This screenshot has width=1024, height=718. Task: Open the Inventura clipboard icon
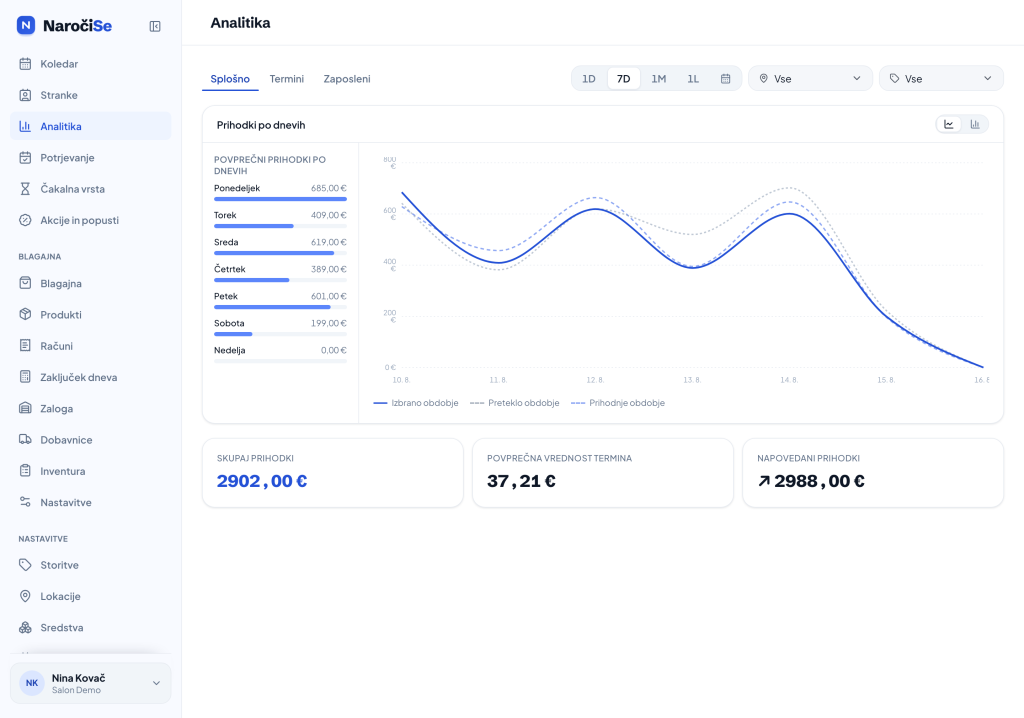pos(25,471)
